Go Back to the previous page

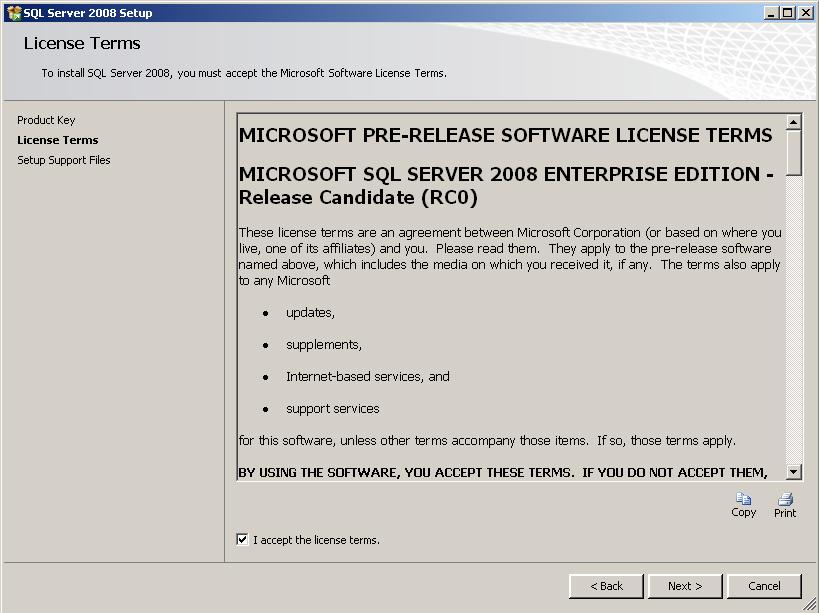tap(606, 586)
